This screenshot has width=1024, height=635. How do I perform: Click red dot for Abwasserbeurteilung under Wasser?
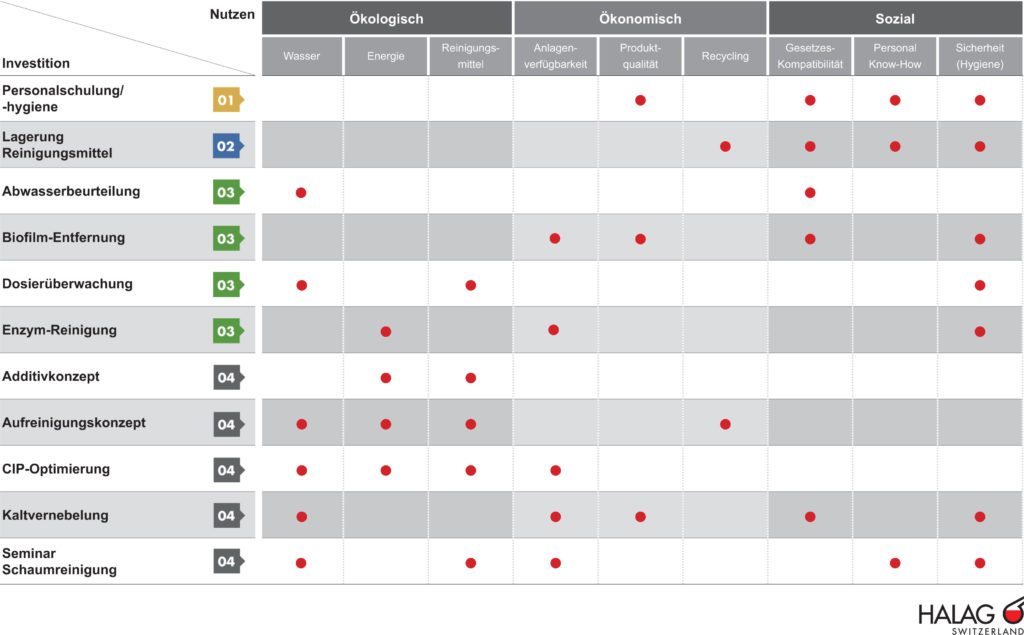pyautogui.click(x=301, y=192)
